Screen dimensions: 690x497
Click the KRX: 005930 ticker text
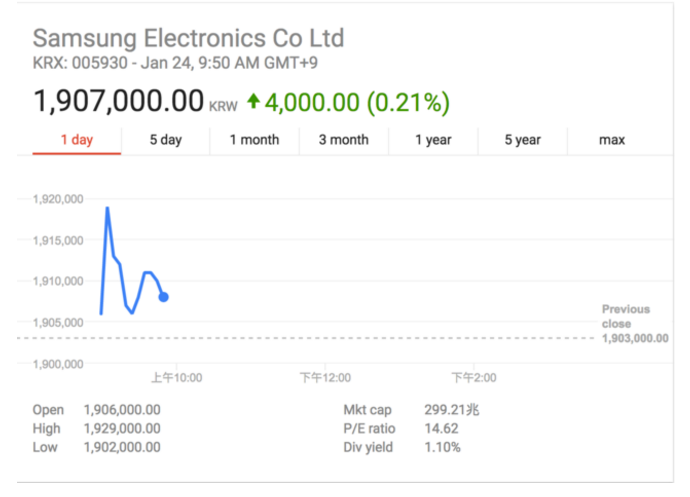click(80, 63)
